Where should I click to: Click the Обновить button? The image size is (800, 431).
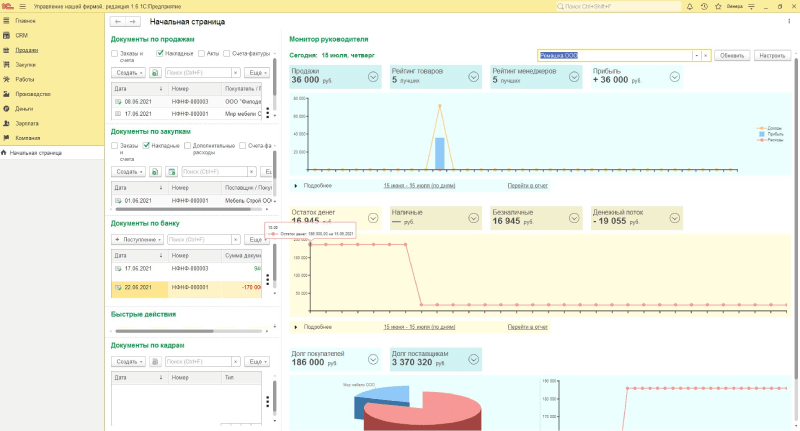pyautogui.click(x=732, y=55)
